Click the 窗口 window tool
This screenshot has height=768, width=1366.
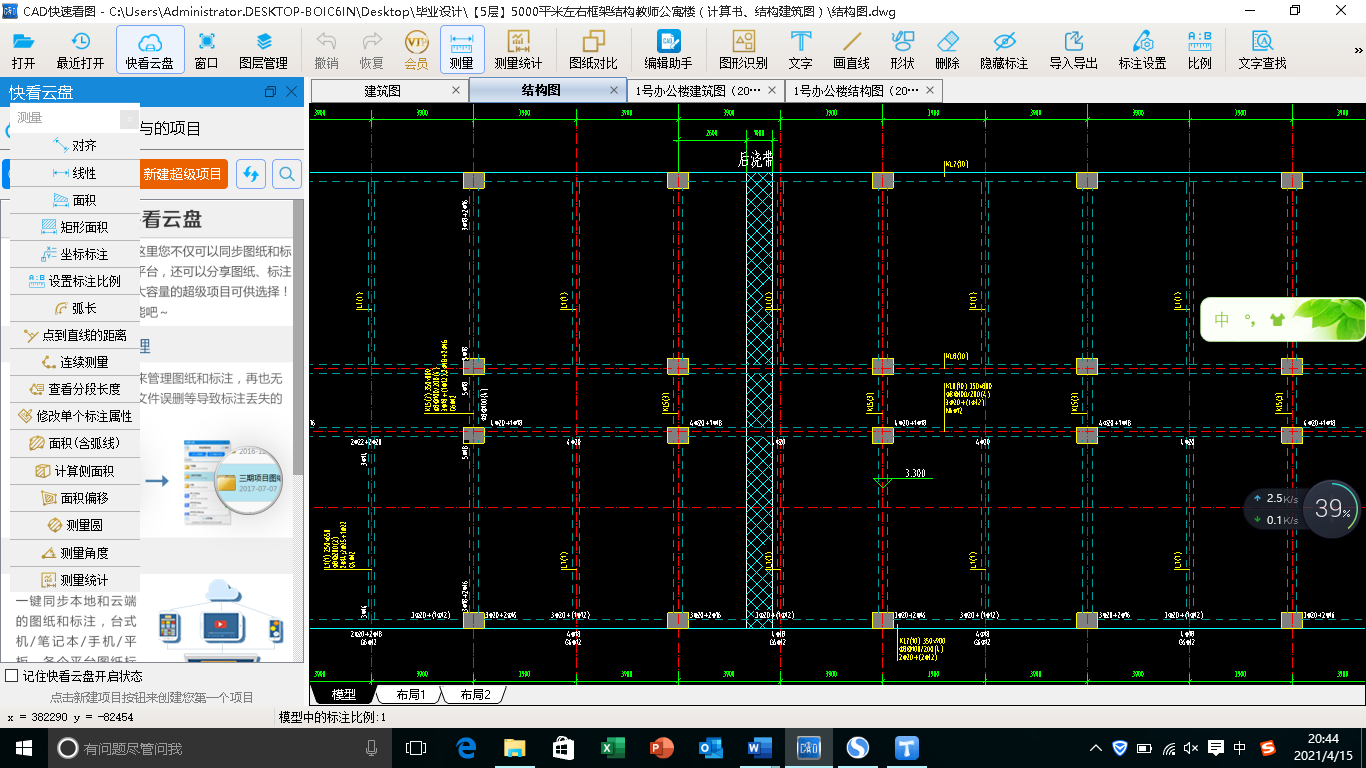point(207,50)
